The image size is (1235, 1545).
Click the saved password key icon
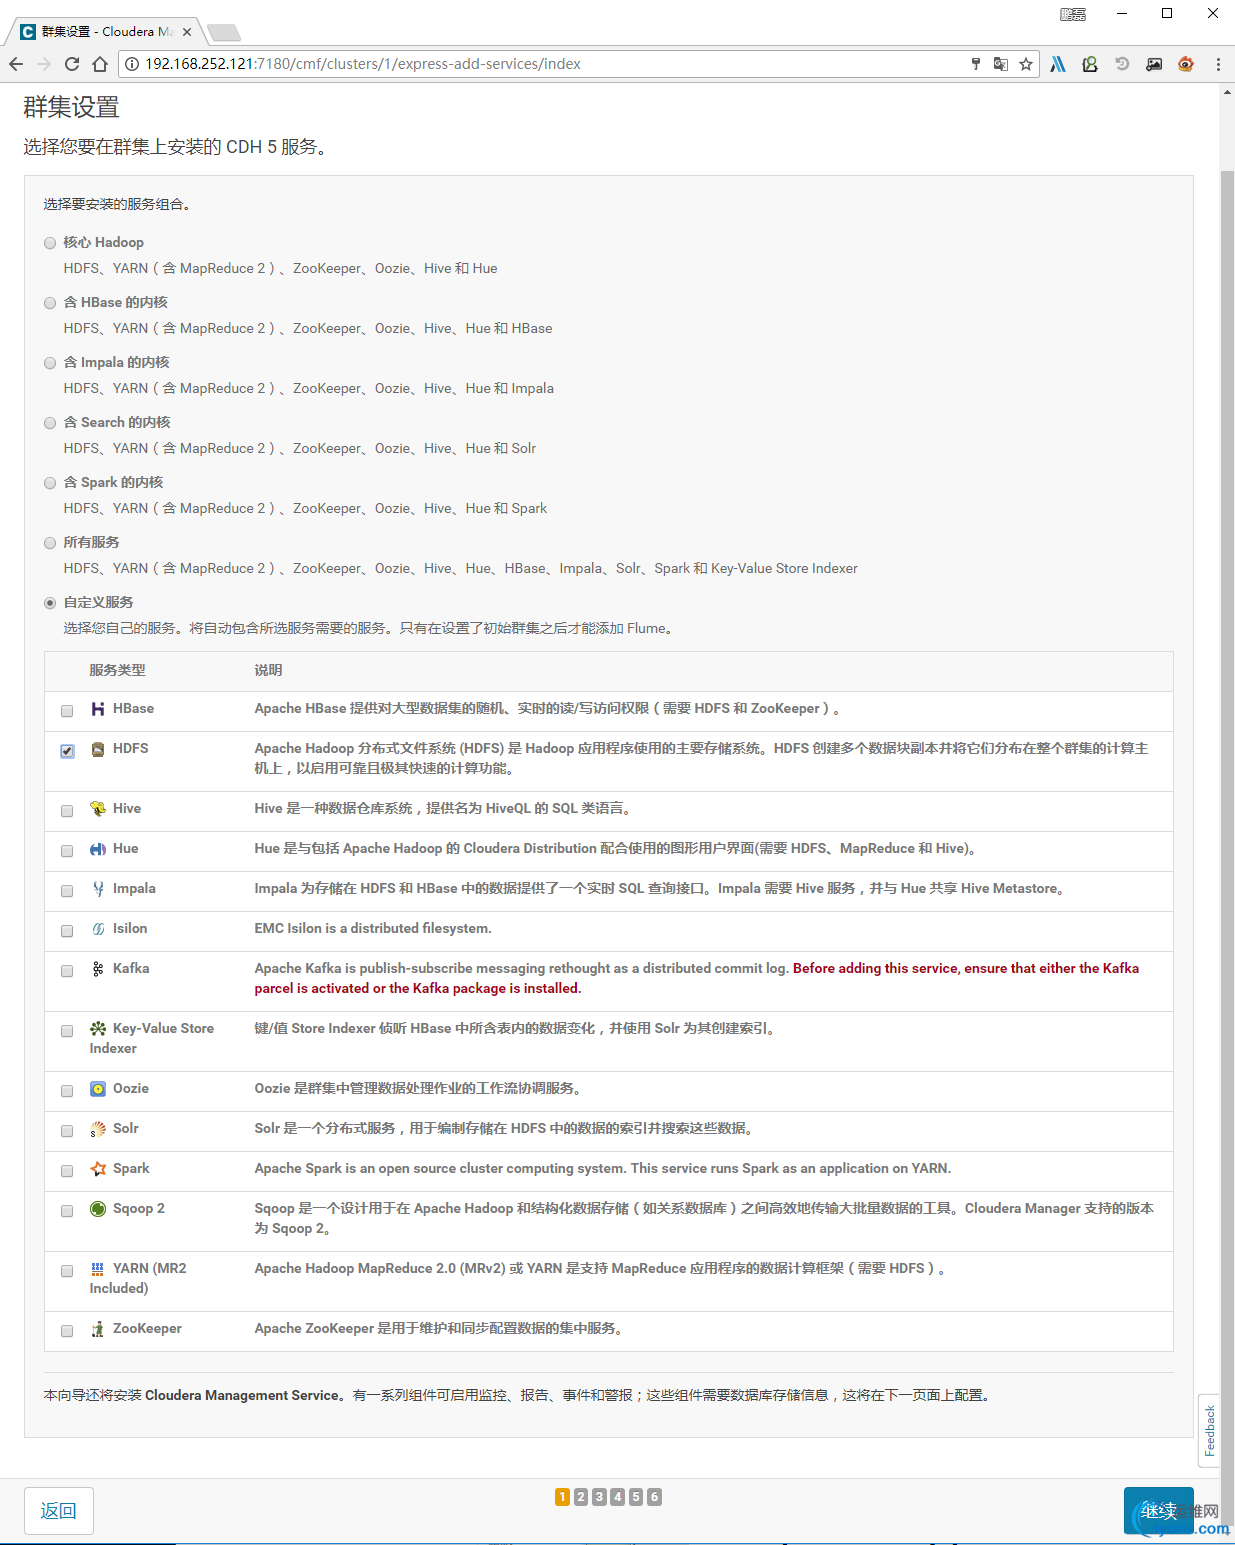pyautogui.click(x=976, y=64)
